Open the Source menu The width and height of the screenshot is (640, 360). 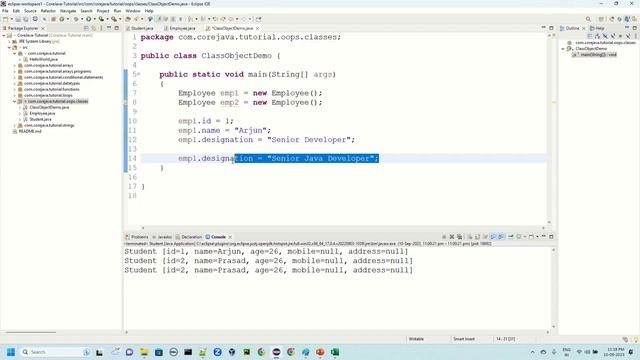coord(30,11)
